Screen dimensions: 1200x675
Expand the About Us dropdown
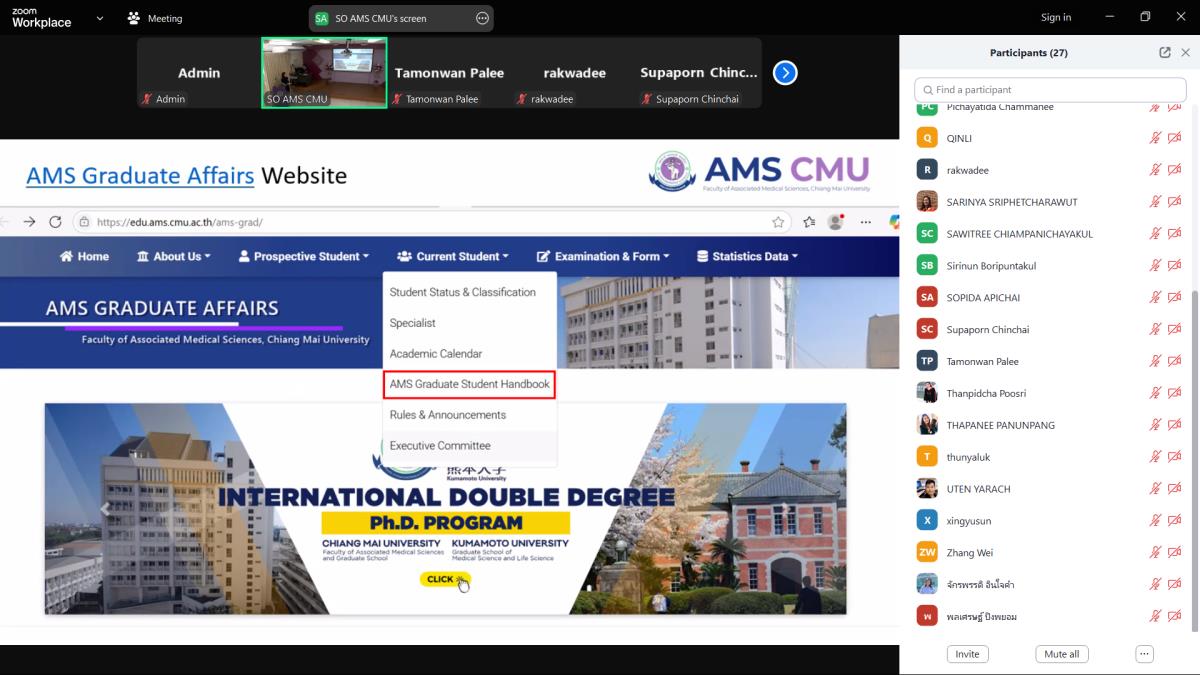[173, 256]
